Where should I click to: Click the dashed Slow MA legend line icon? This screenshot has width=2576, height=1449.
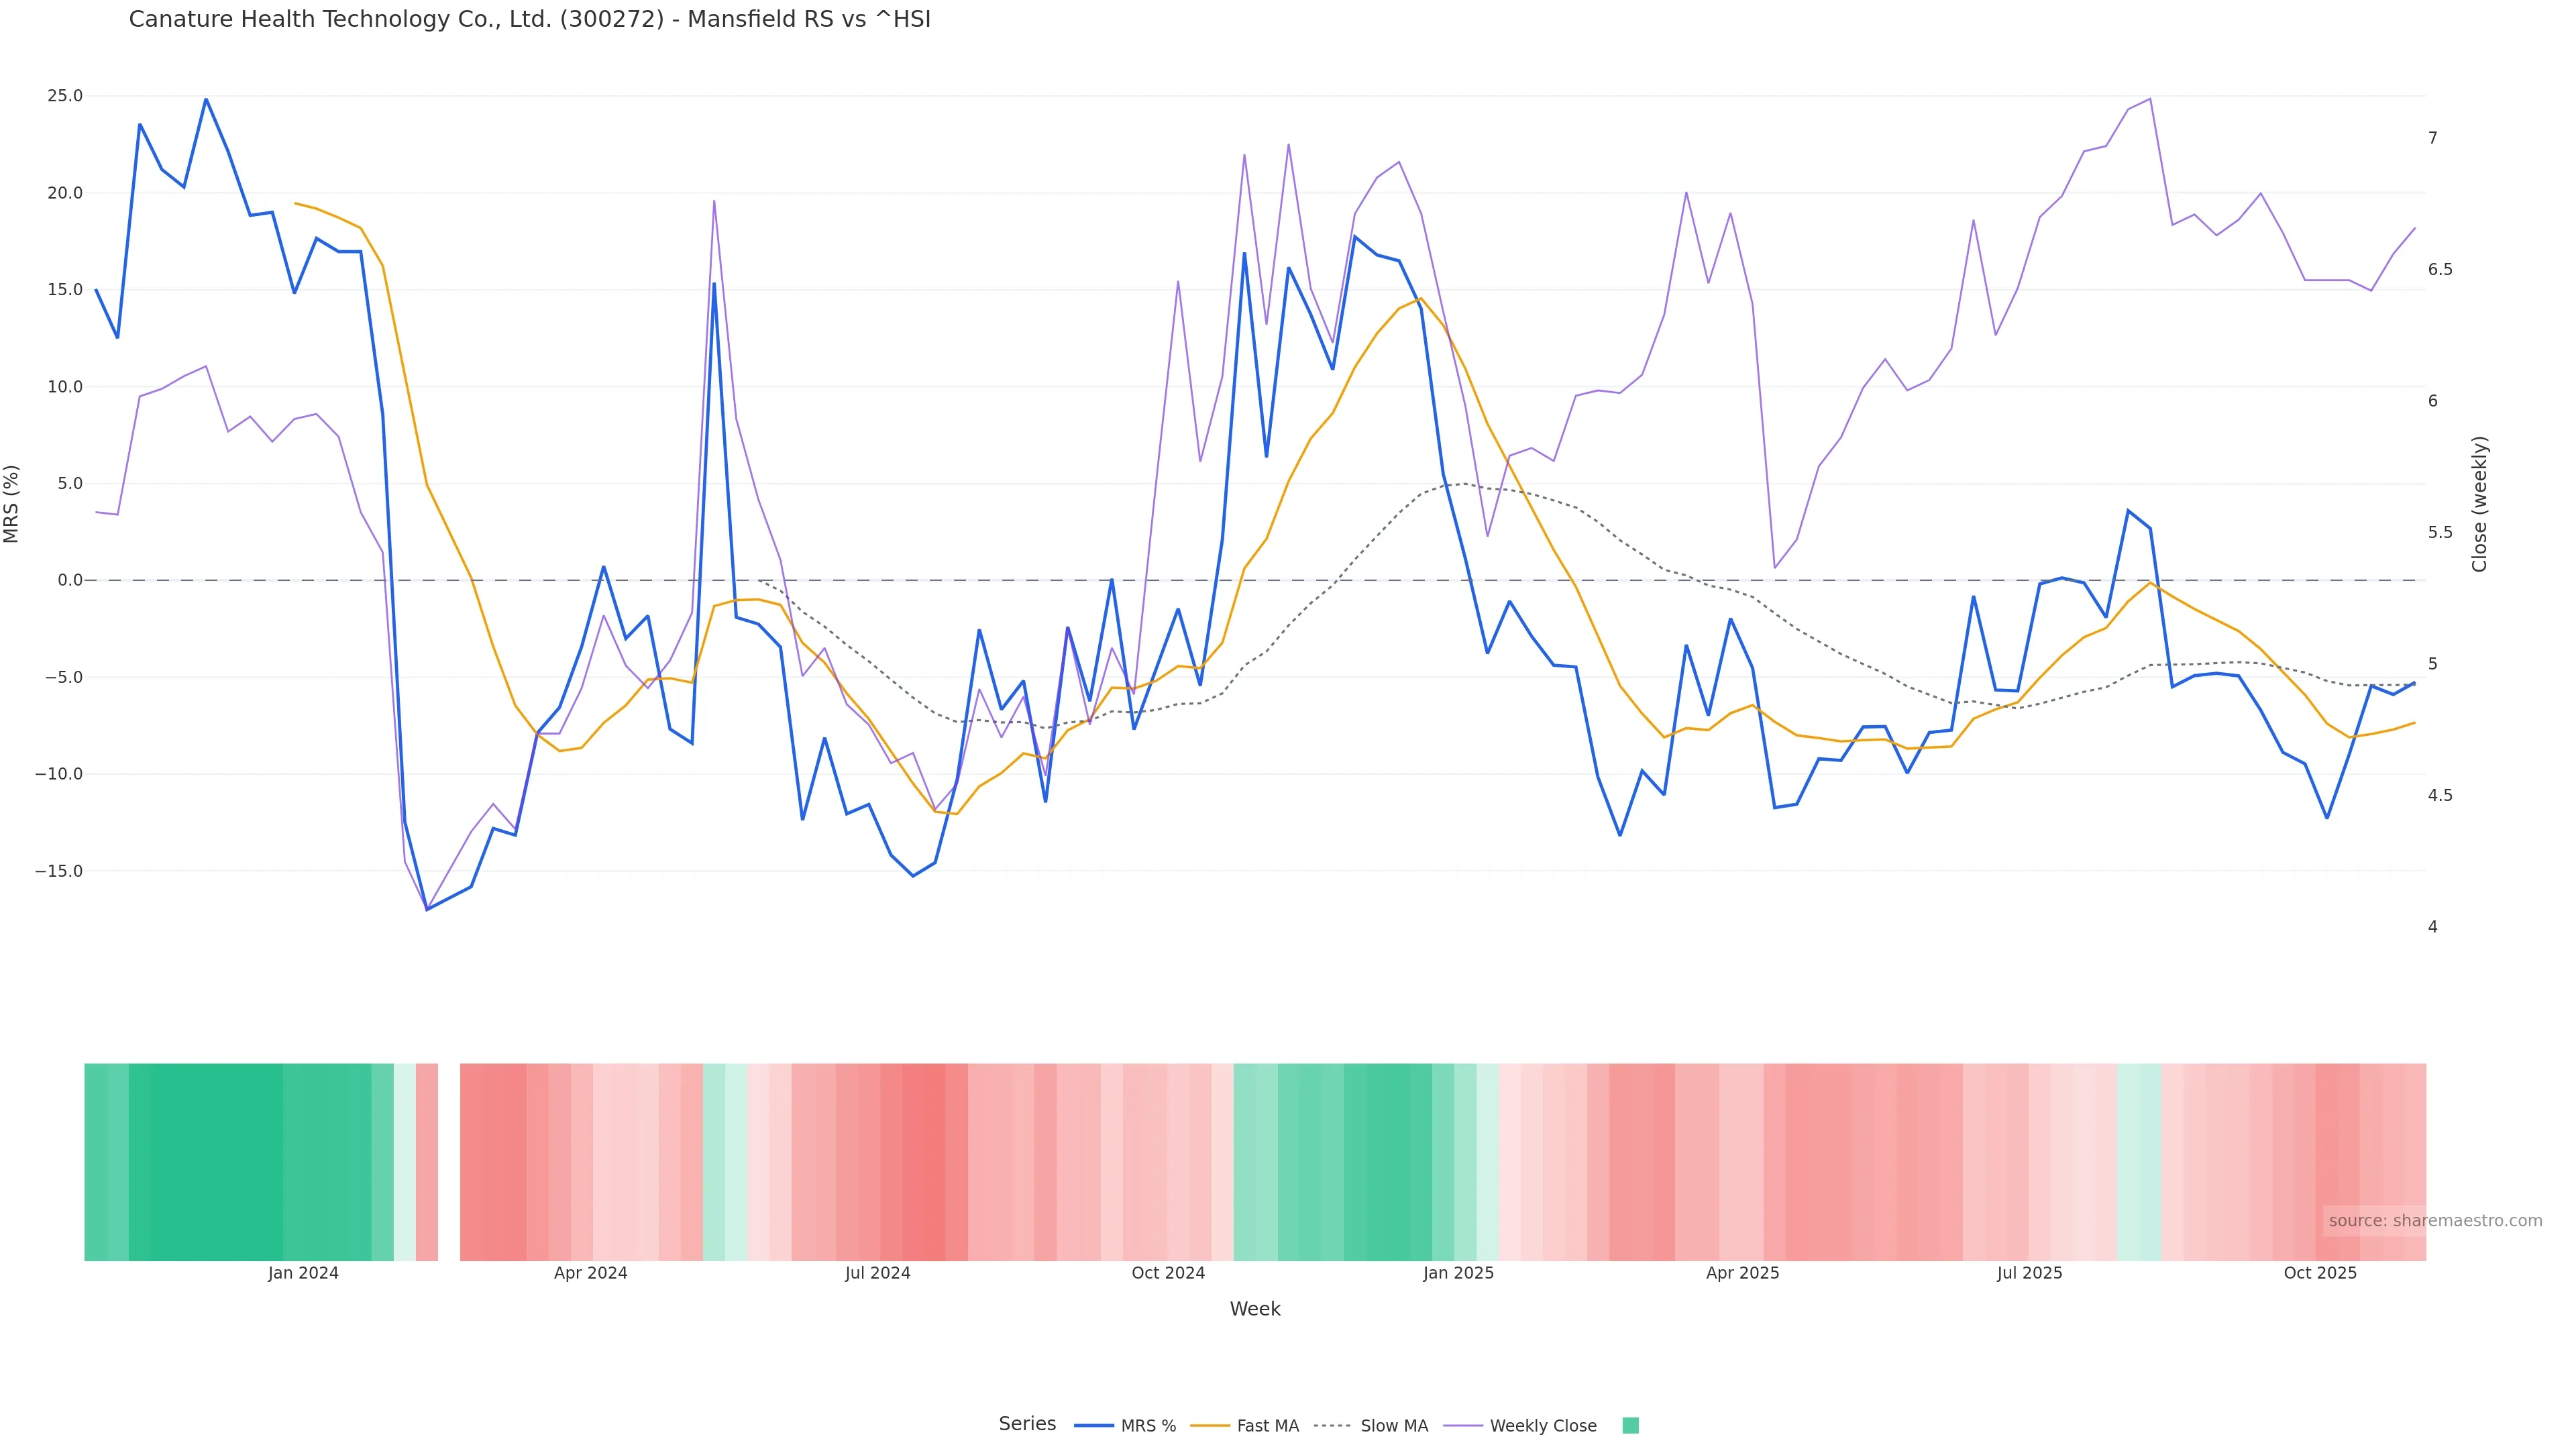[x=1332, y=1426]
